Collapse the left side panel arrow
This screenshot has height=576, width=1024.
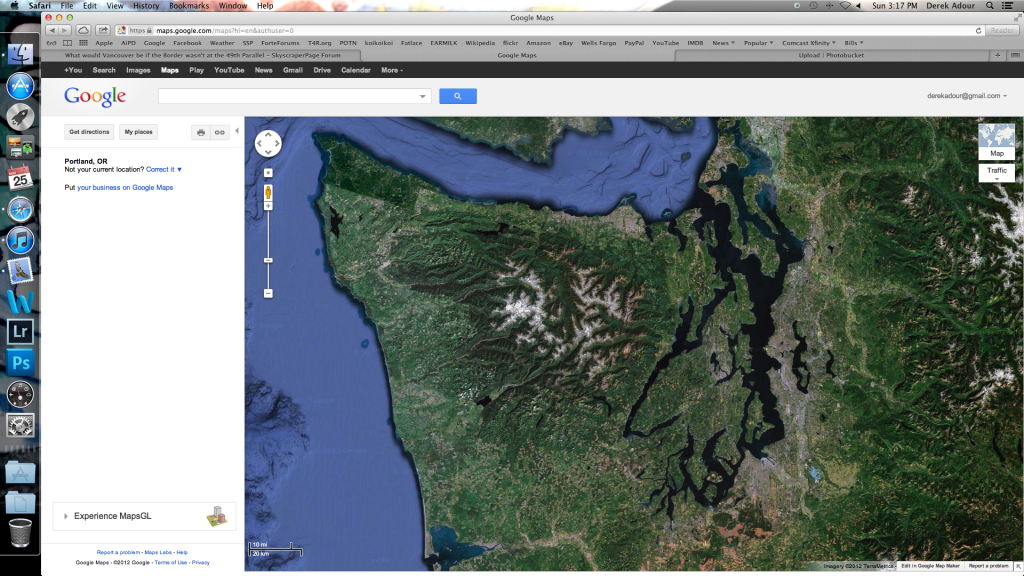[236, 131]
